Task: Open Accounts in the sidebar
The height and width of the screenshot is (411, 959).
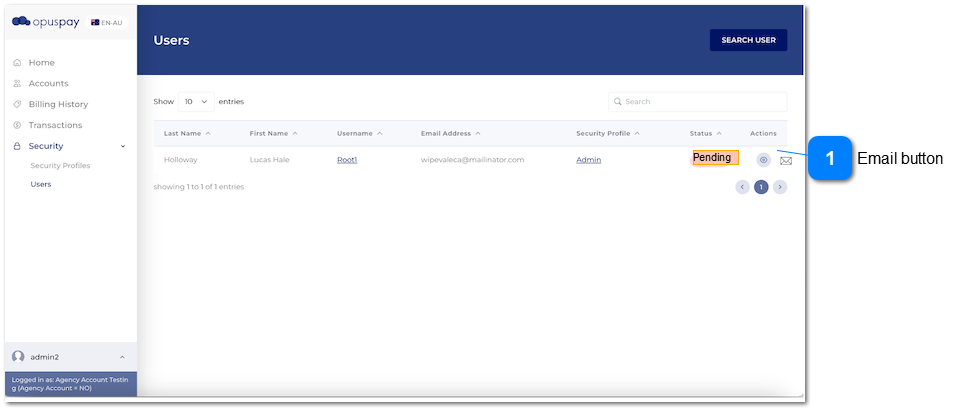Action: (48, 83)
